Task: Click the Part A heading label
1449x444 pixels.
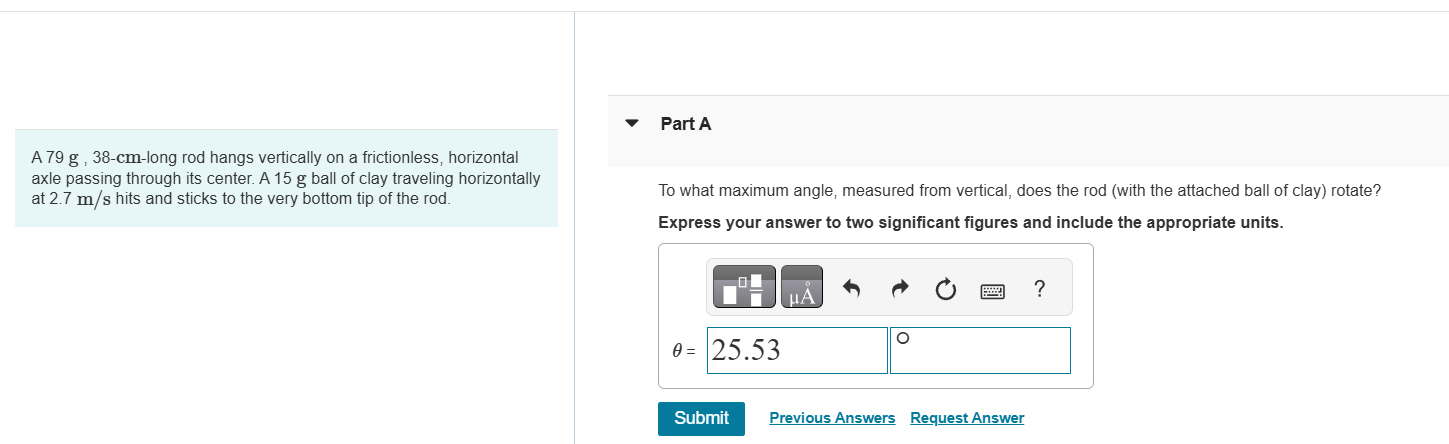Action: (686, 124)
